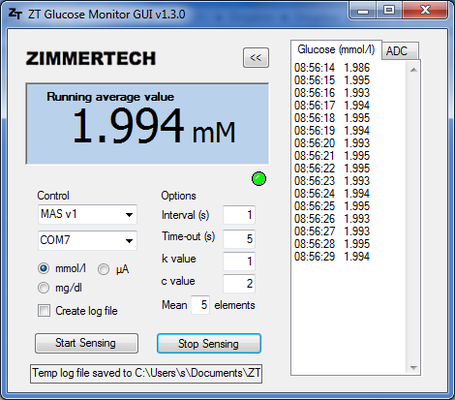
Task: Open the MAS v1 device dropdown
Action: [x=87, y=214]
